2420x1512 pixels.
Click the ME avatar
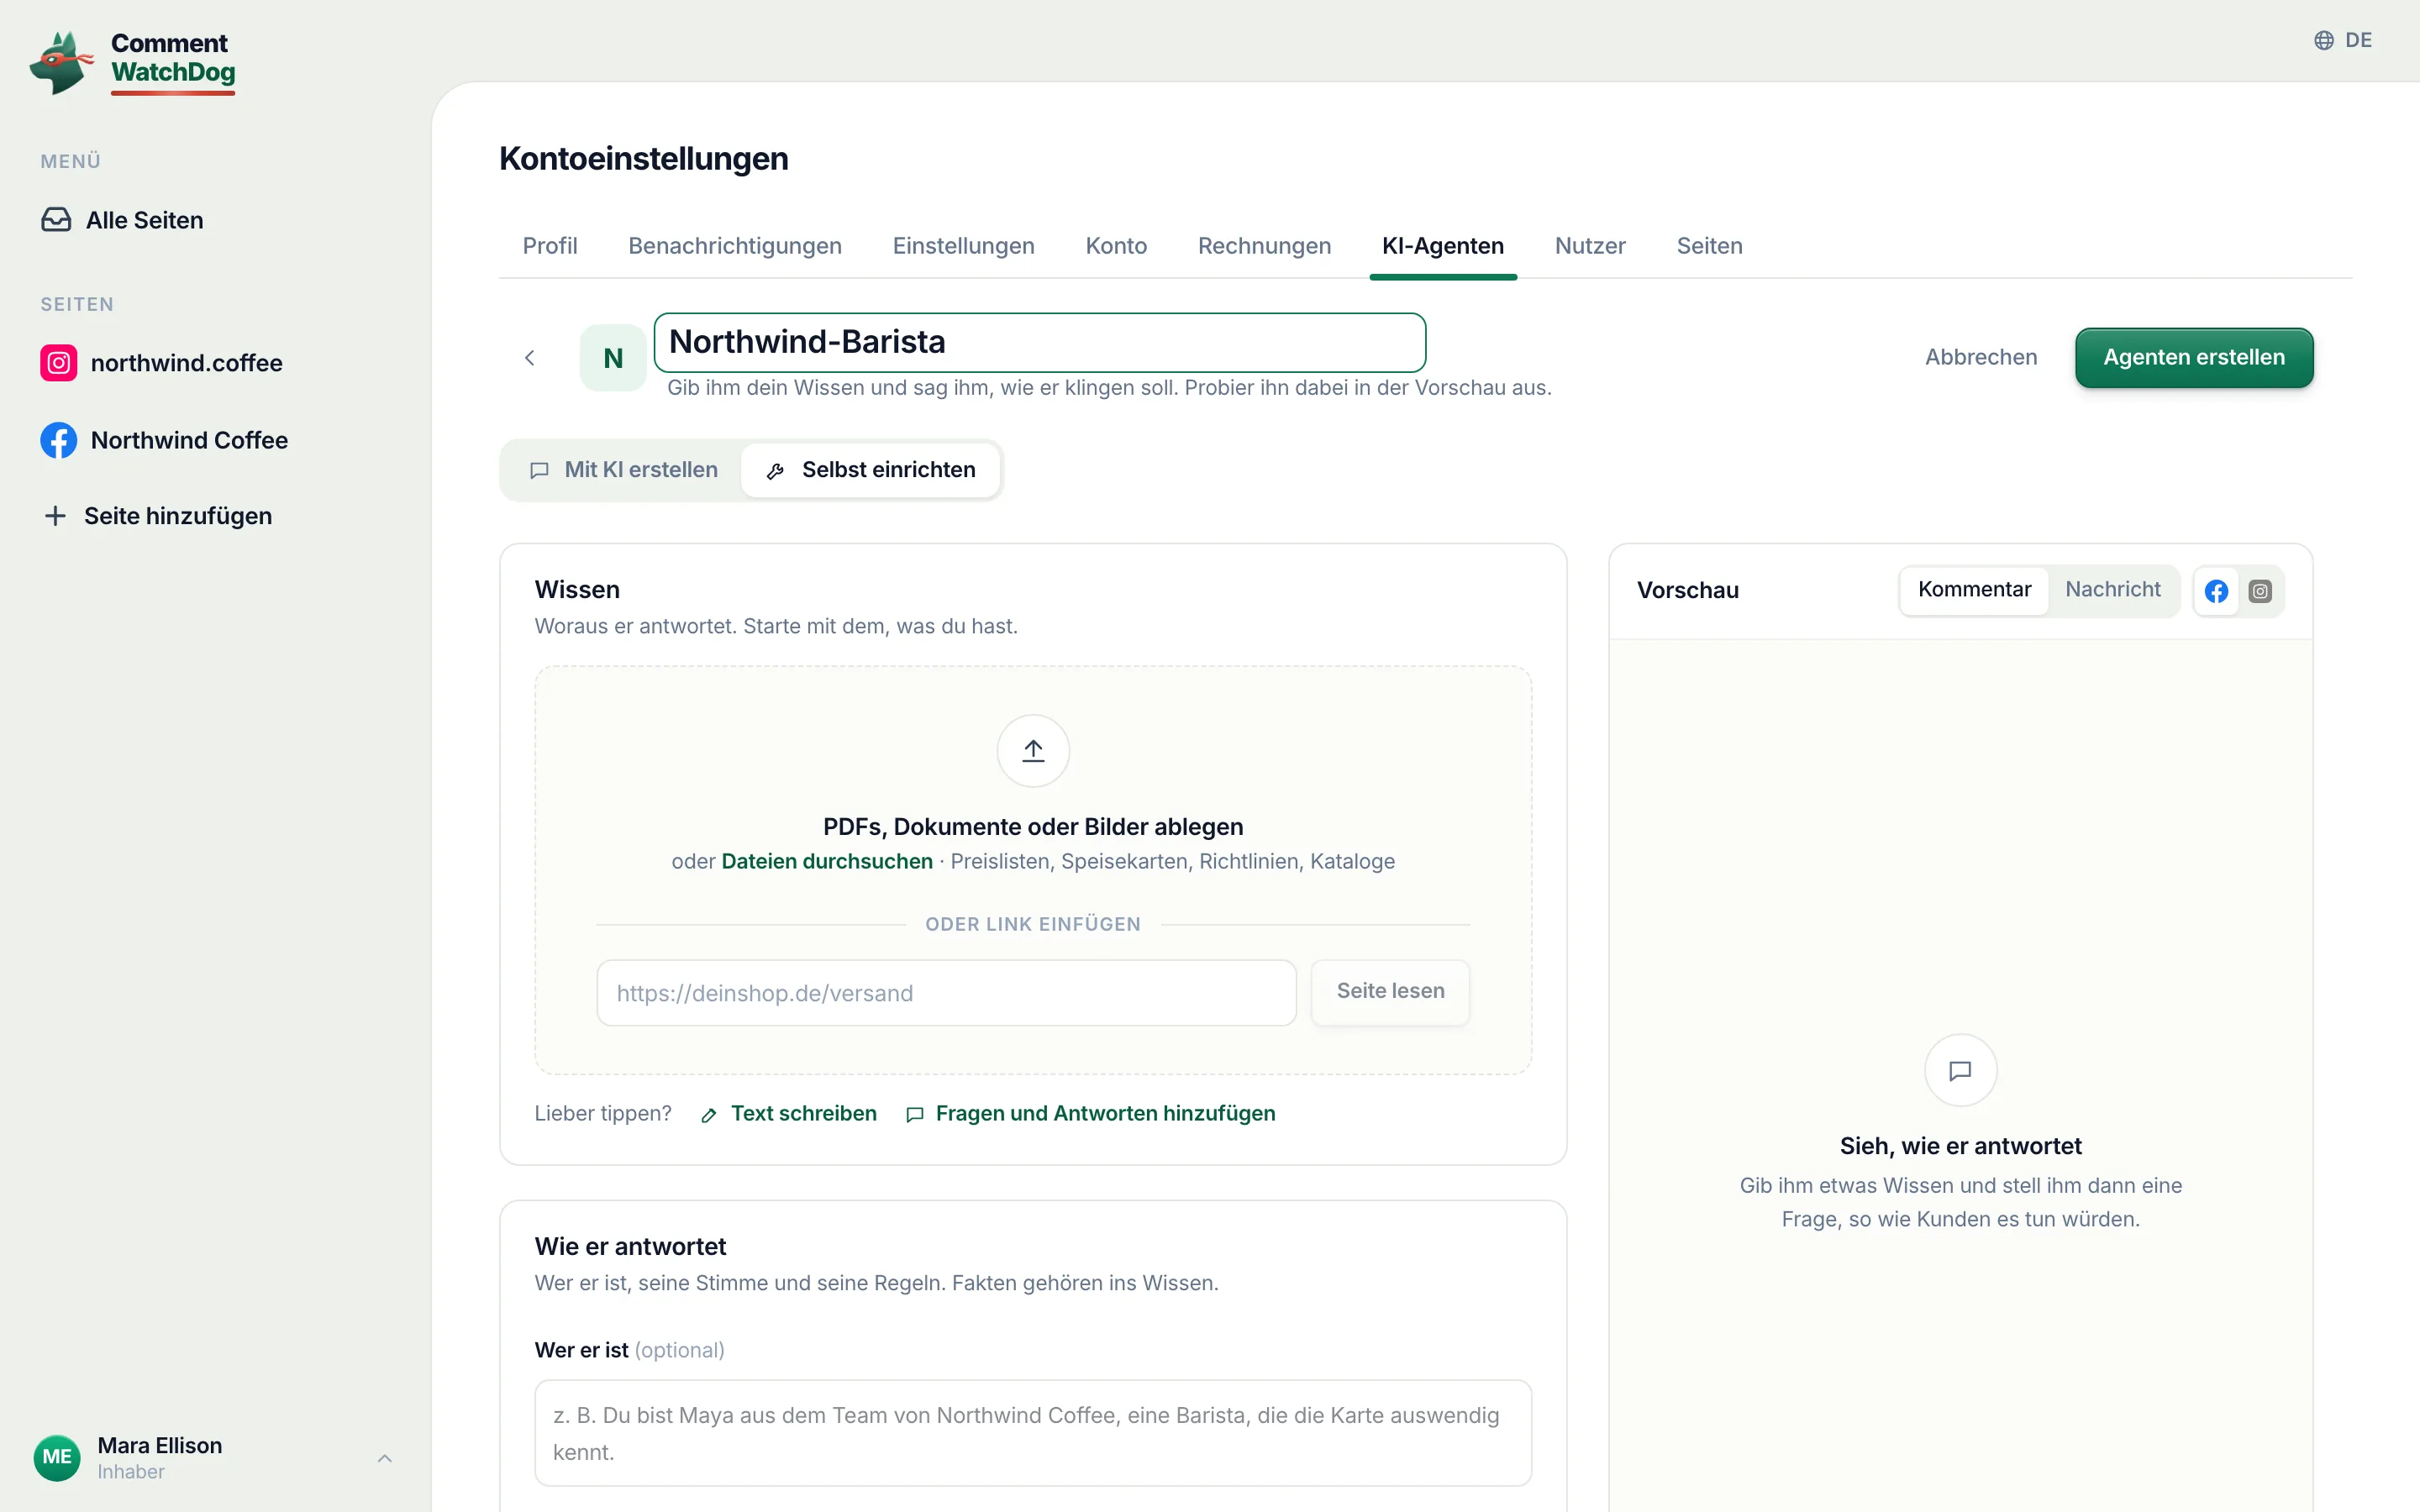coord(57,1457)
